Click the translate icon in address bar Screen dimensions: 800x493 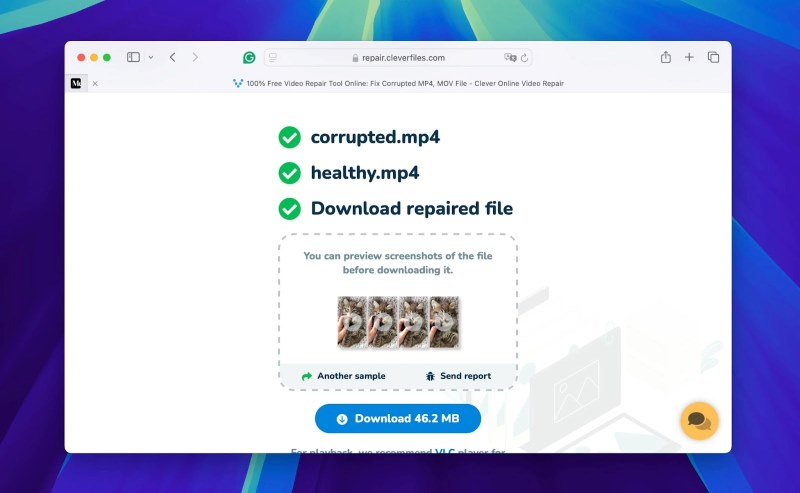tap(510, 58)
